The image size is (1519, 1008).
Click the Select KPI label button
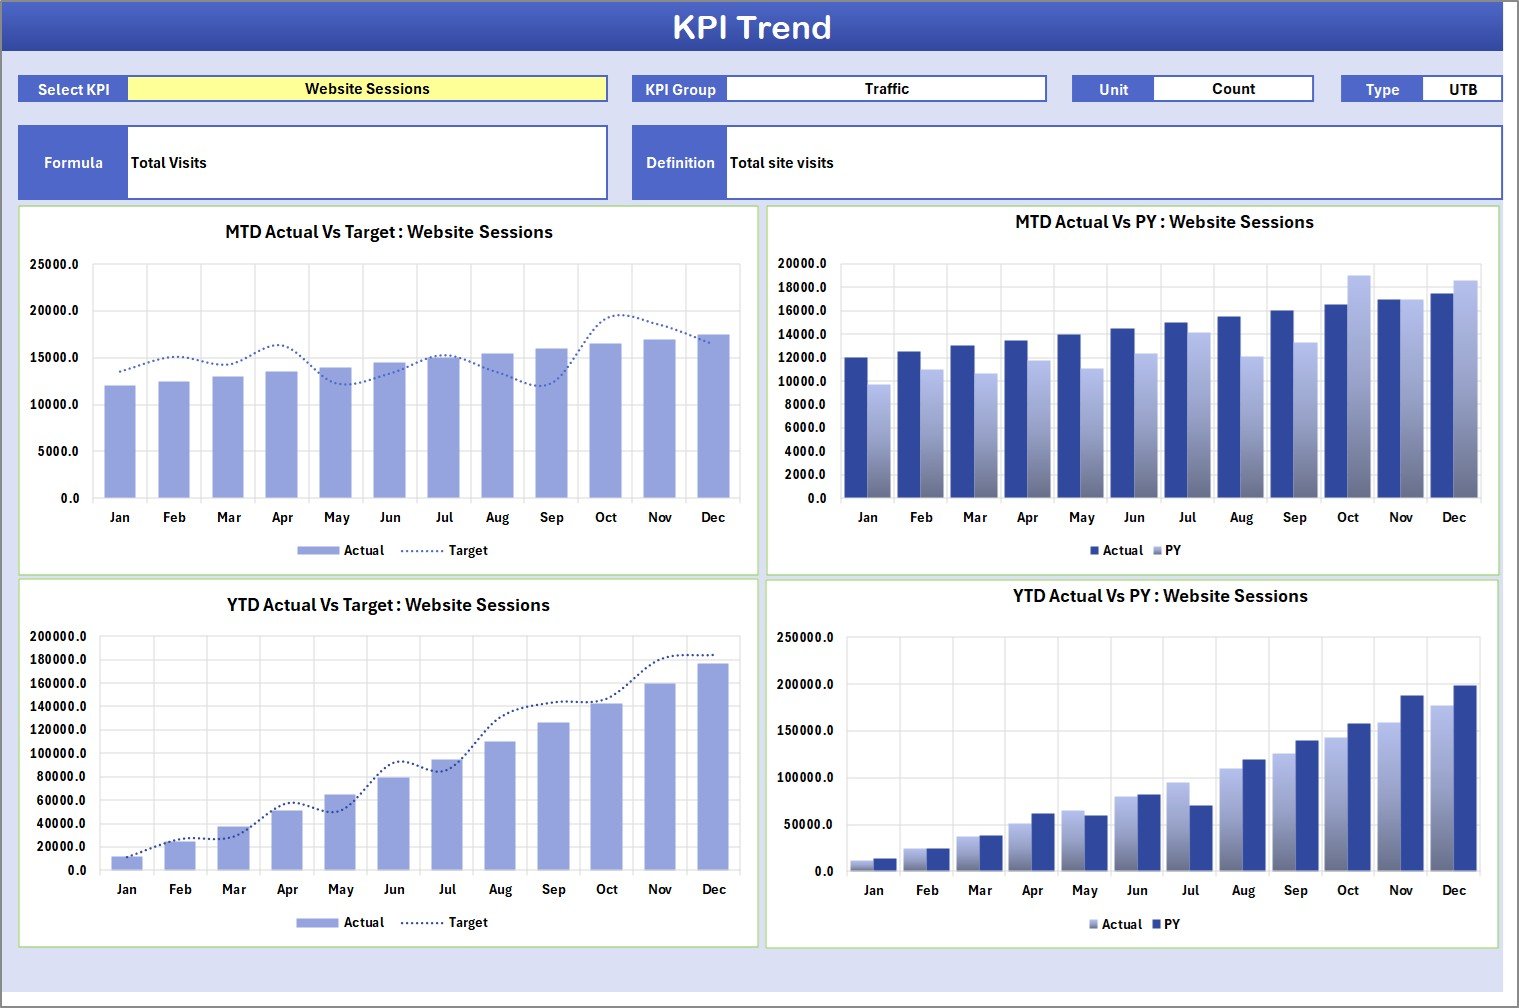pyautogui.click(x=72, y=88)
